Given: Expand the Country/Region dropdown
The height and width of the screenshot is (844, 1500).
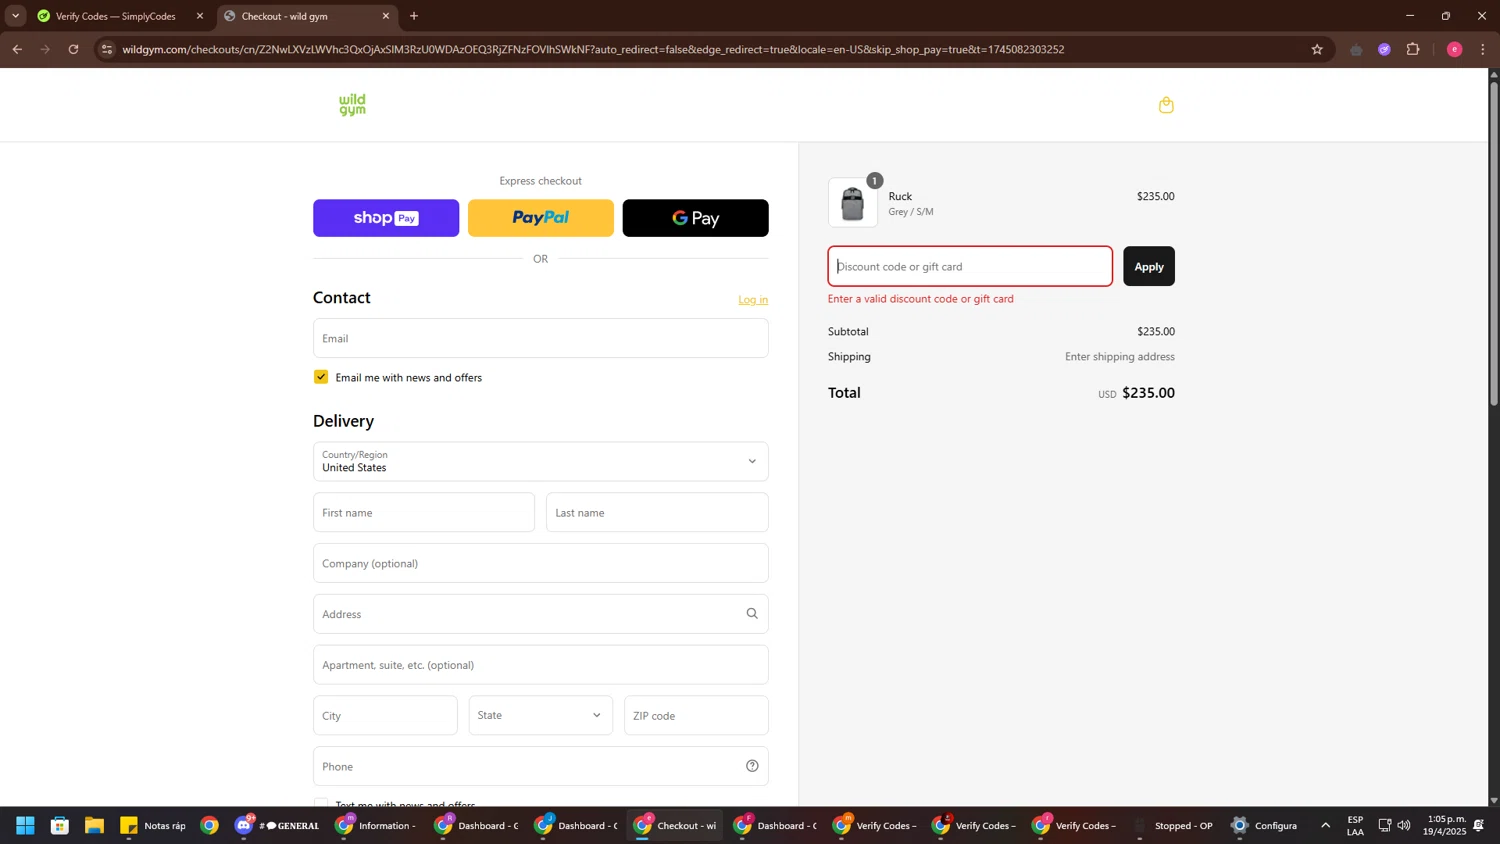Looking at the screenshot, I should pyautogui.click(x=541, y=461).
